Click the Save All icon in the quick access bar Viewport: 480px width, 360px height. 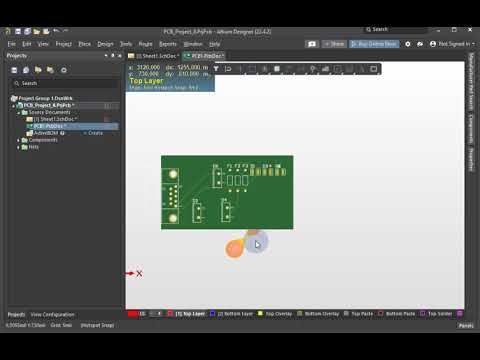(27, 31)
